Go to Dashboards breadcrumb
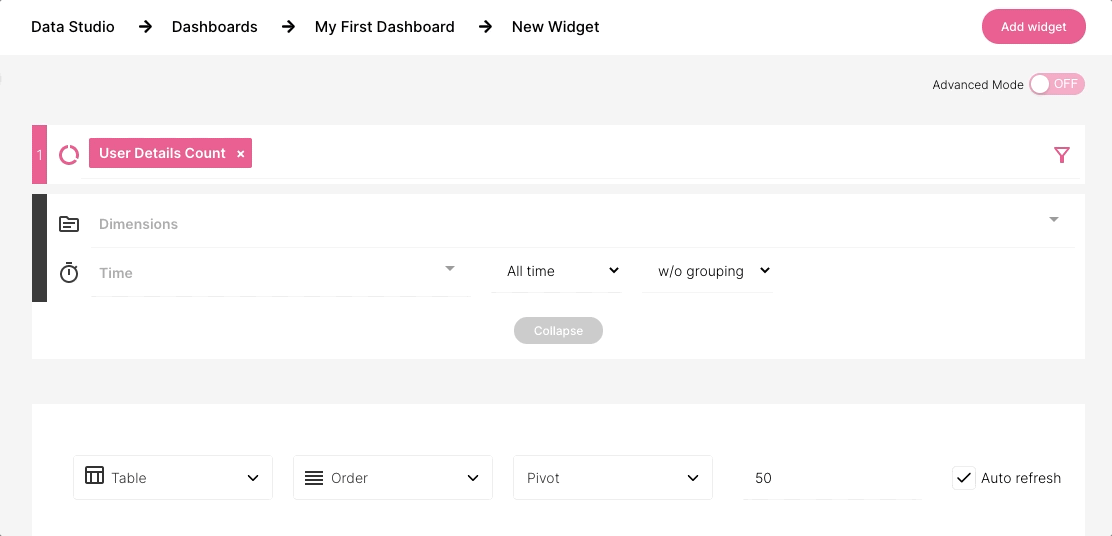The height and width of the screenshot is (536, 1112). point(215,27)
